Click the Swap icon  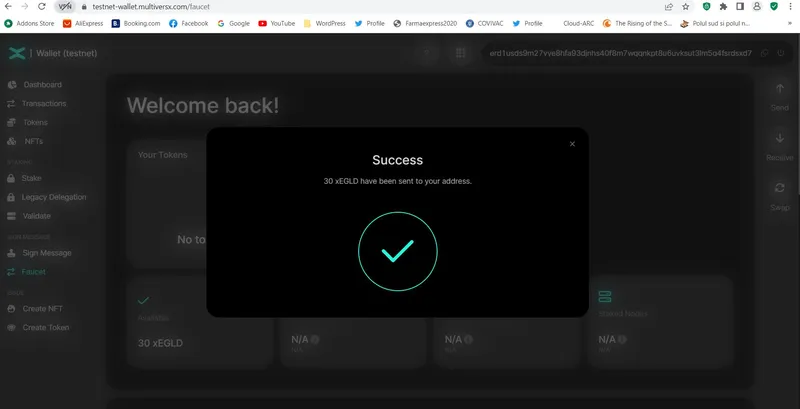(780, 188)
